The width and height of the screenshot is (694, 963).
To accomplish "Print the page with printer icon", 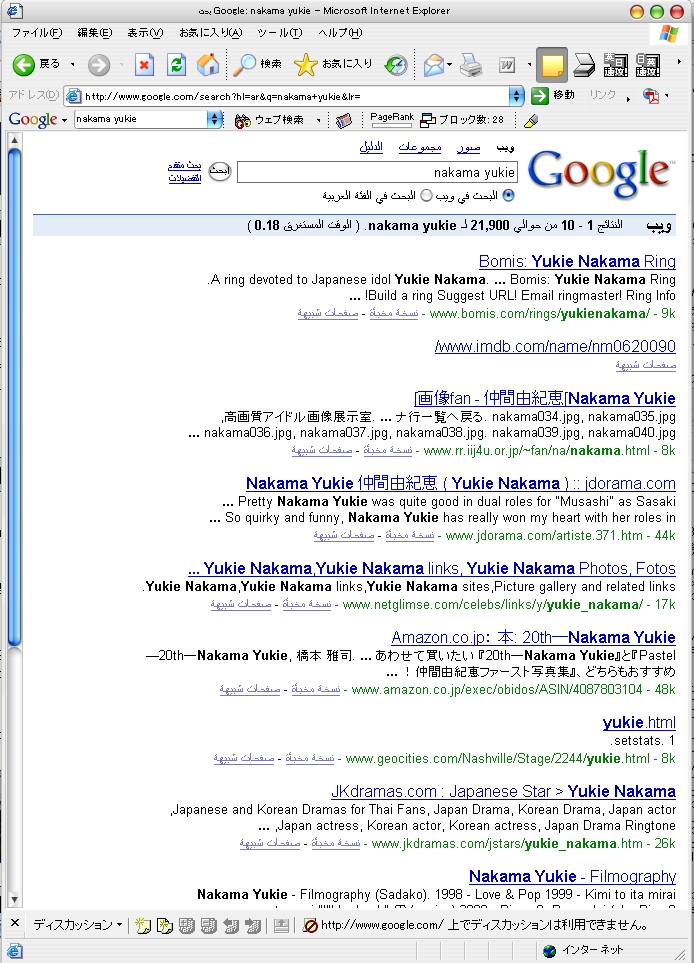I will (470, 65).
